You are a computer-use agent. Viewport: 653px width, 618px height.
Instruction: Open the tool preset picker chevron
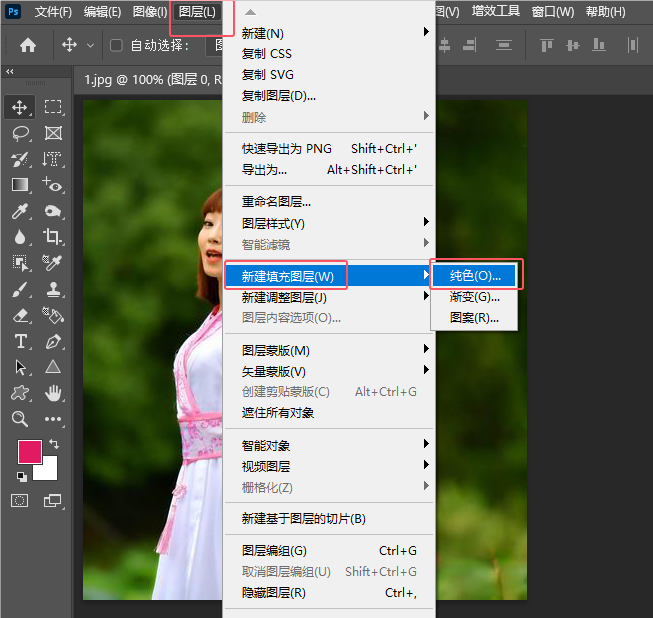(90, 45)
